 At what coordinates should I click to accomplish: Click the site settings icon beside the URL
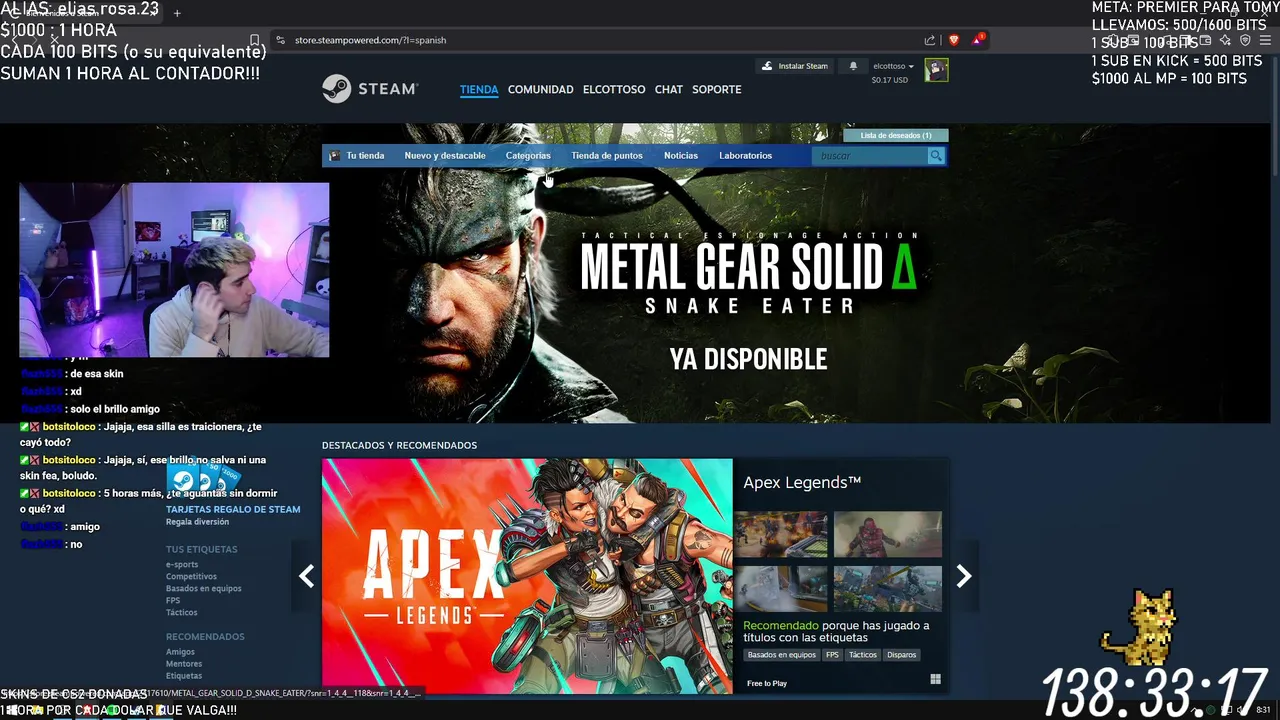click(281, 40)
